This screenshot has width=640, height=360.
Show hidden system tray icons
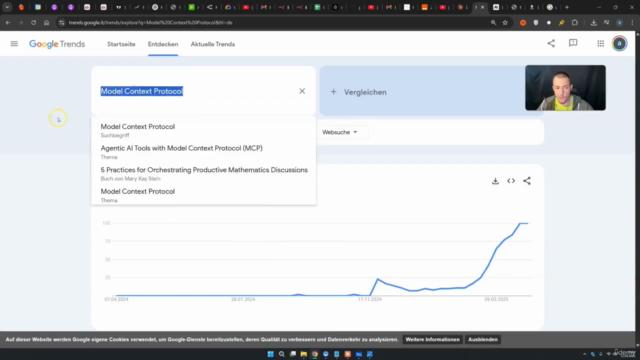click(584, 354)
